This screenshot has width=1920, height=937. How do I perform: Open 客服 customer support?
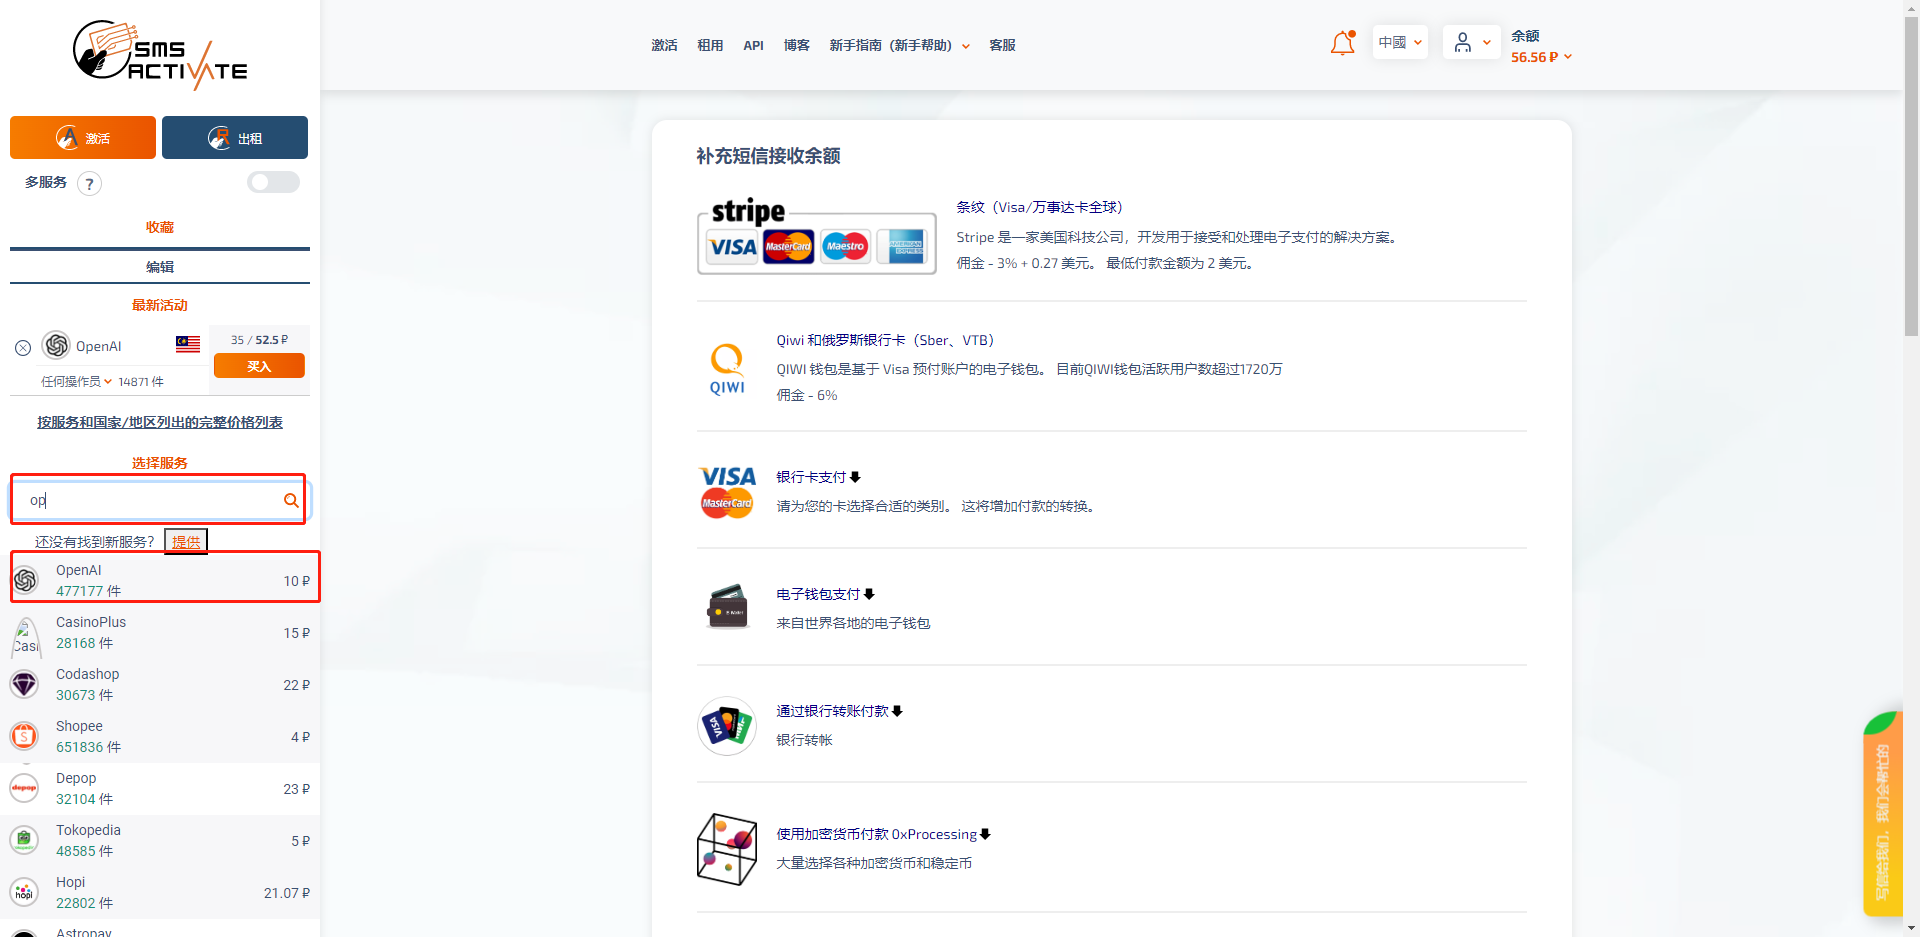coord(1002,45)
